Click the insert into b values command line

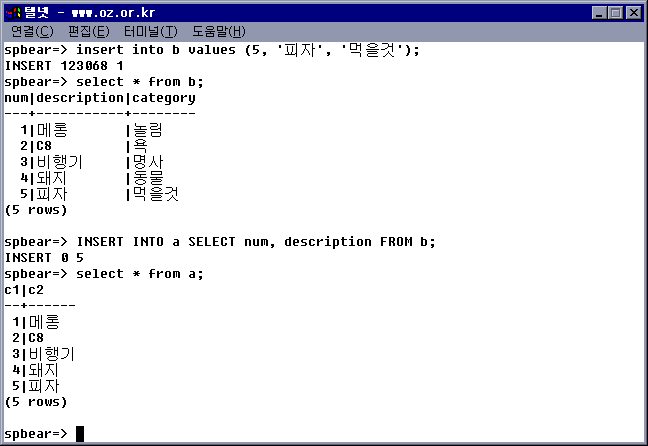(212, 50)
